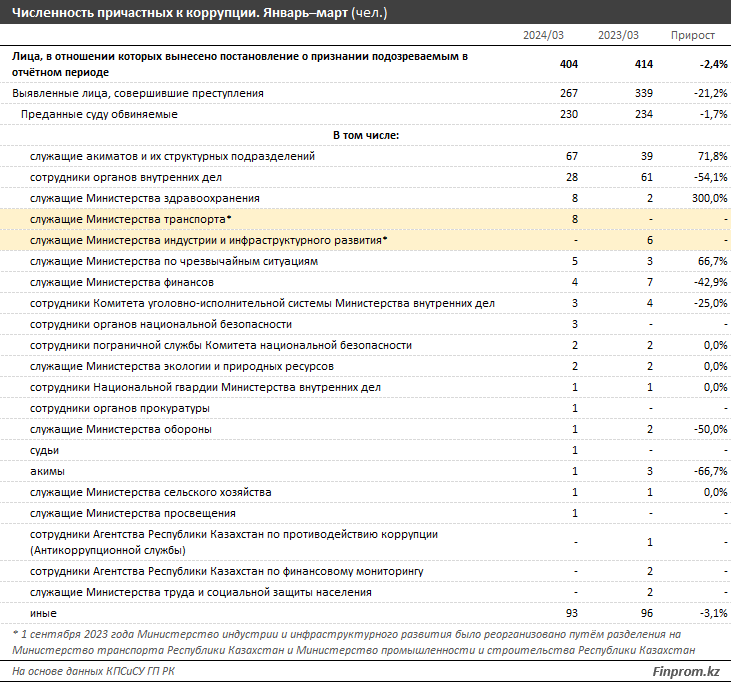This screenshot has height=682, width=731.
Task: Click the 71,8% growth value for акиматов
Action: tap(711, 156)
